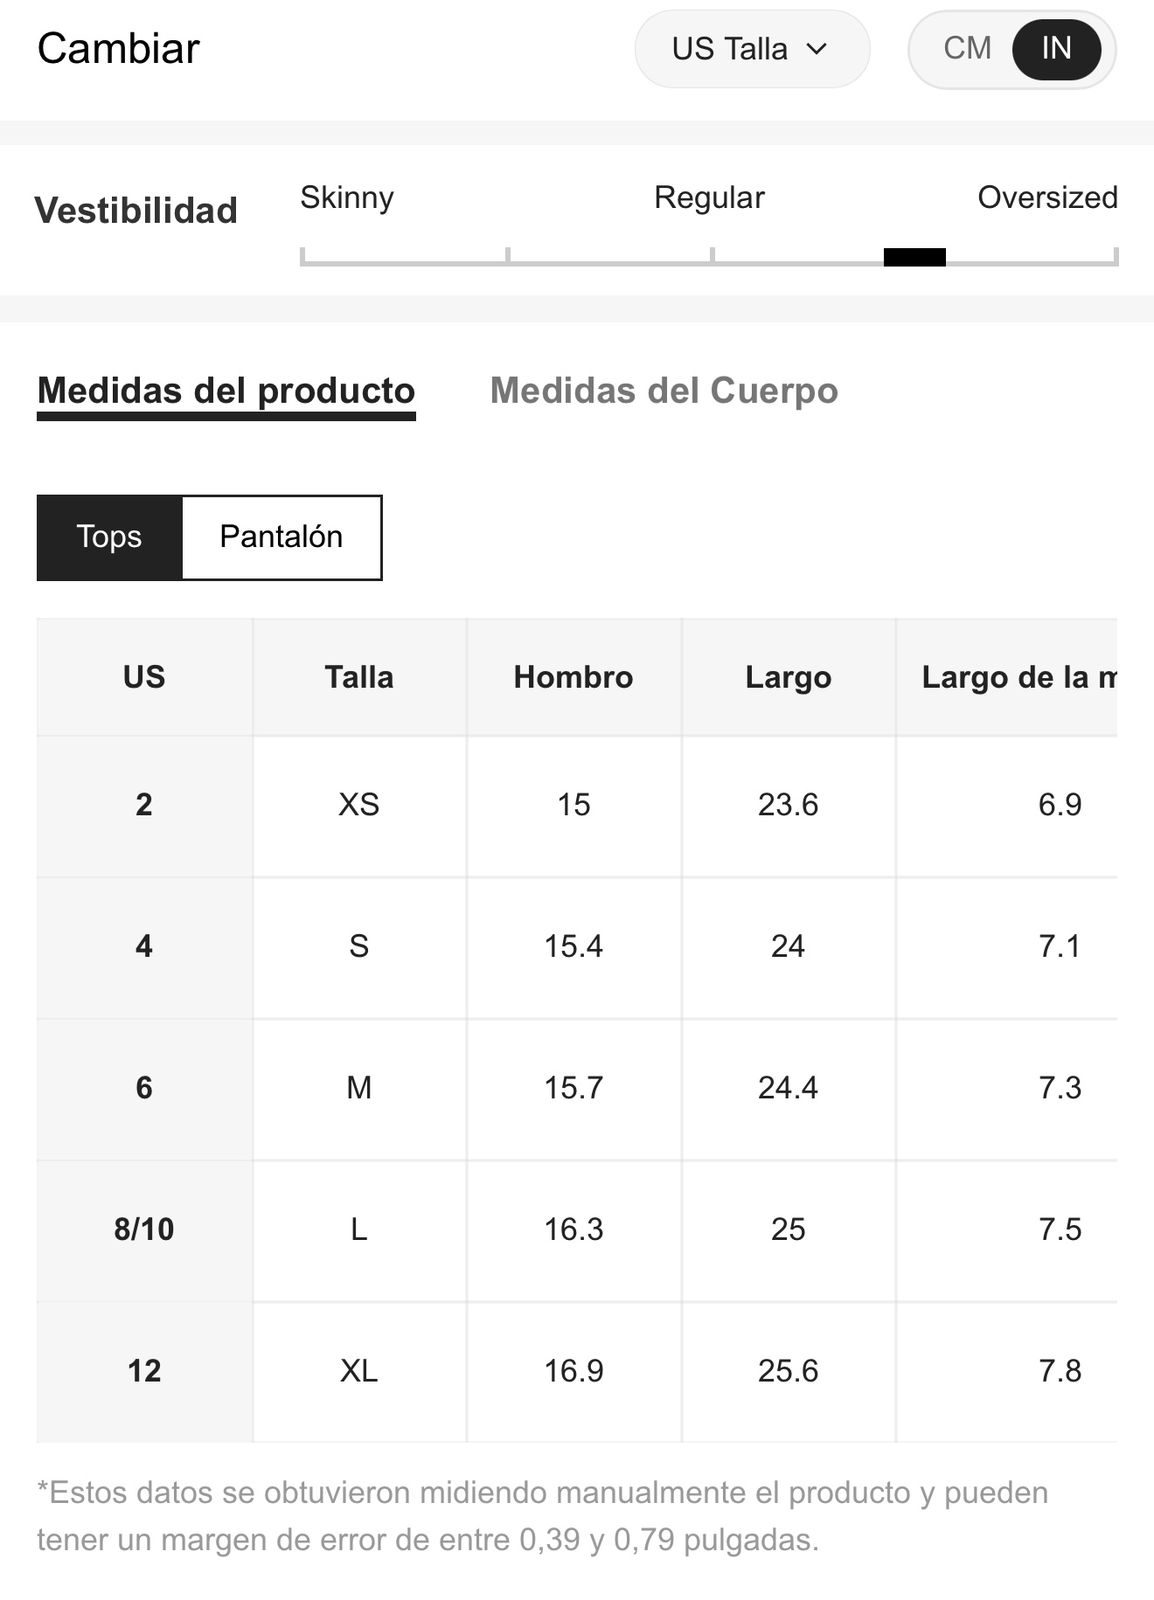Screen dimensions: 1154x1600
Task: Open the Medidas del producto tab
Action: point(226,391)
